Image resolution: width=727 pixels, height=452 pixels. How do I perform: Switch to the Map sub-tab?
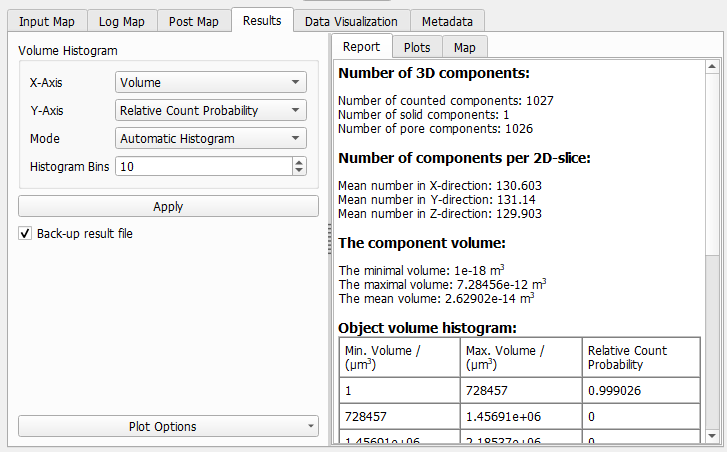(465, 47)
